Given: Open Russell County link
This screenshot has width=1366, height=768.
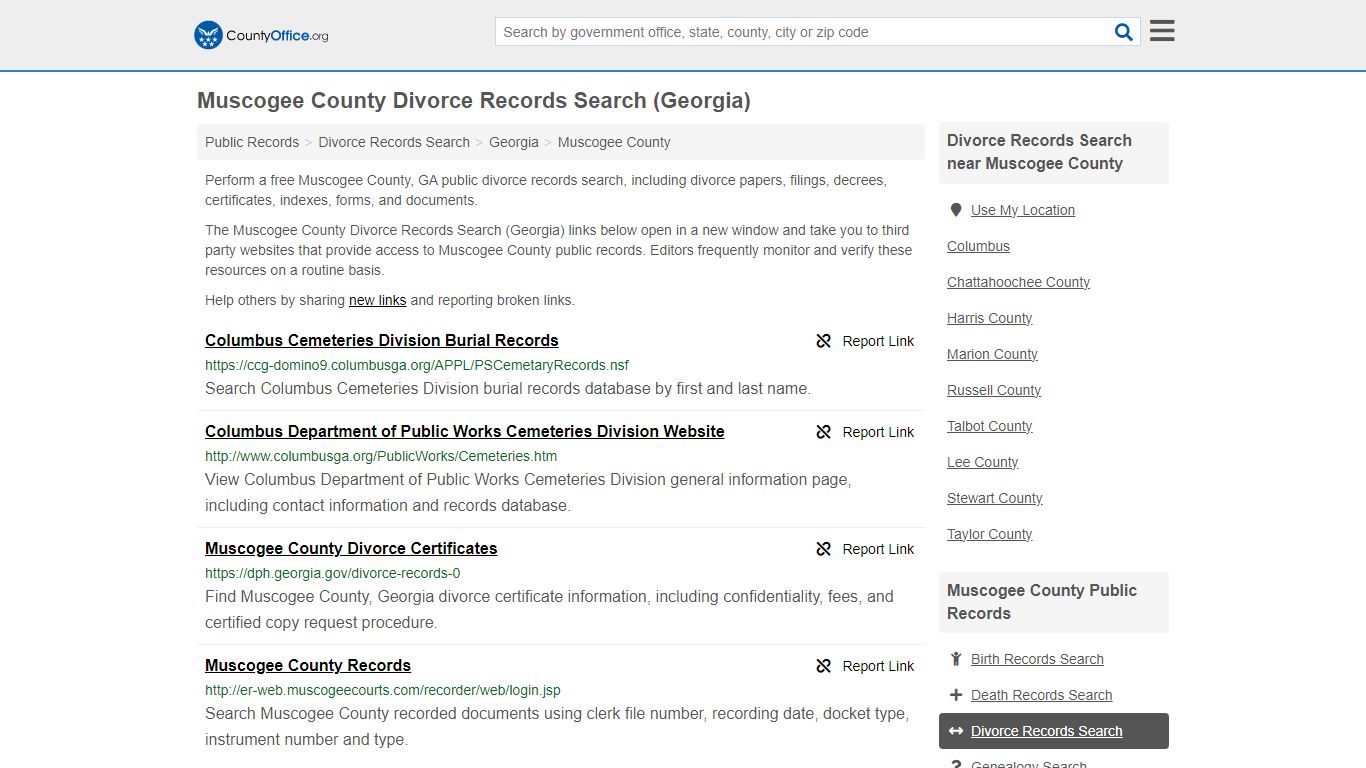Looking at the screenshot, I should pos(994,390).
